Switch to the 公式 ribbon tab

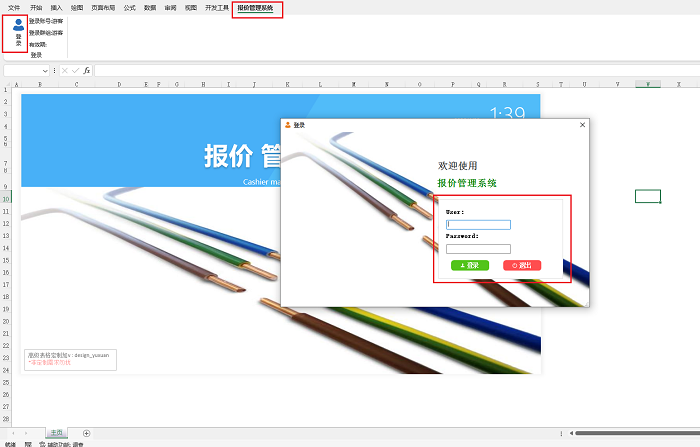pos(129,8)
